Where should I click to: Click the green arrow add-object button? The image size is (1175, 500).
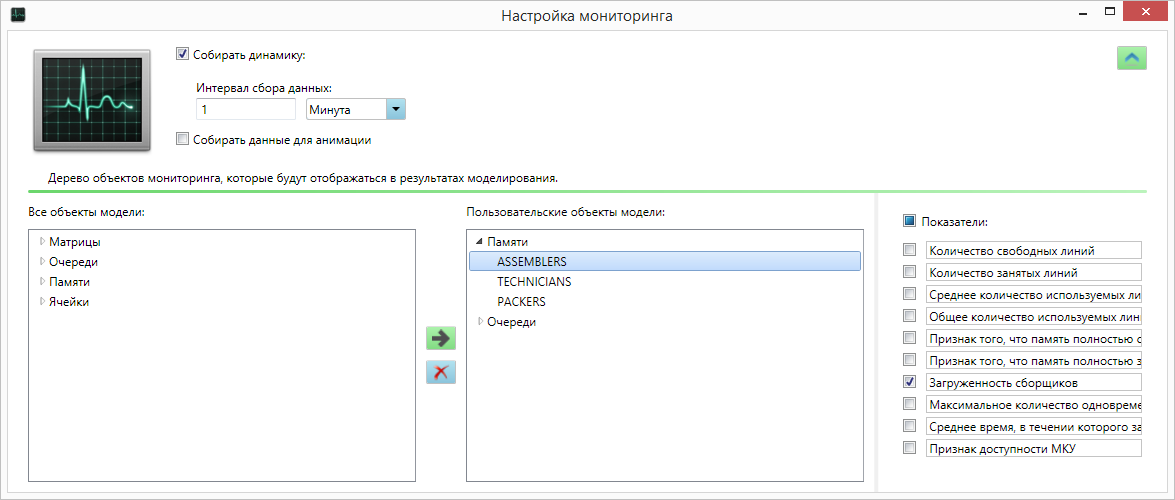click(441, 338)
